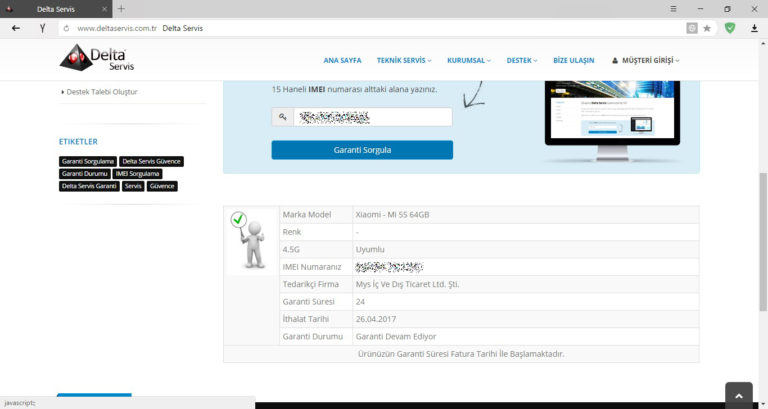Open BİZE ULAŞIN menu item
The width and height of the screenshot is (768, 409).
pyautogui.click(x=574, y=60)
